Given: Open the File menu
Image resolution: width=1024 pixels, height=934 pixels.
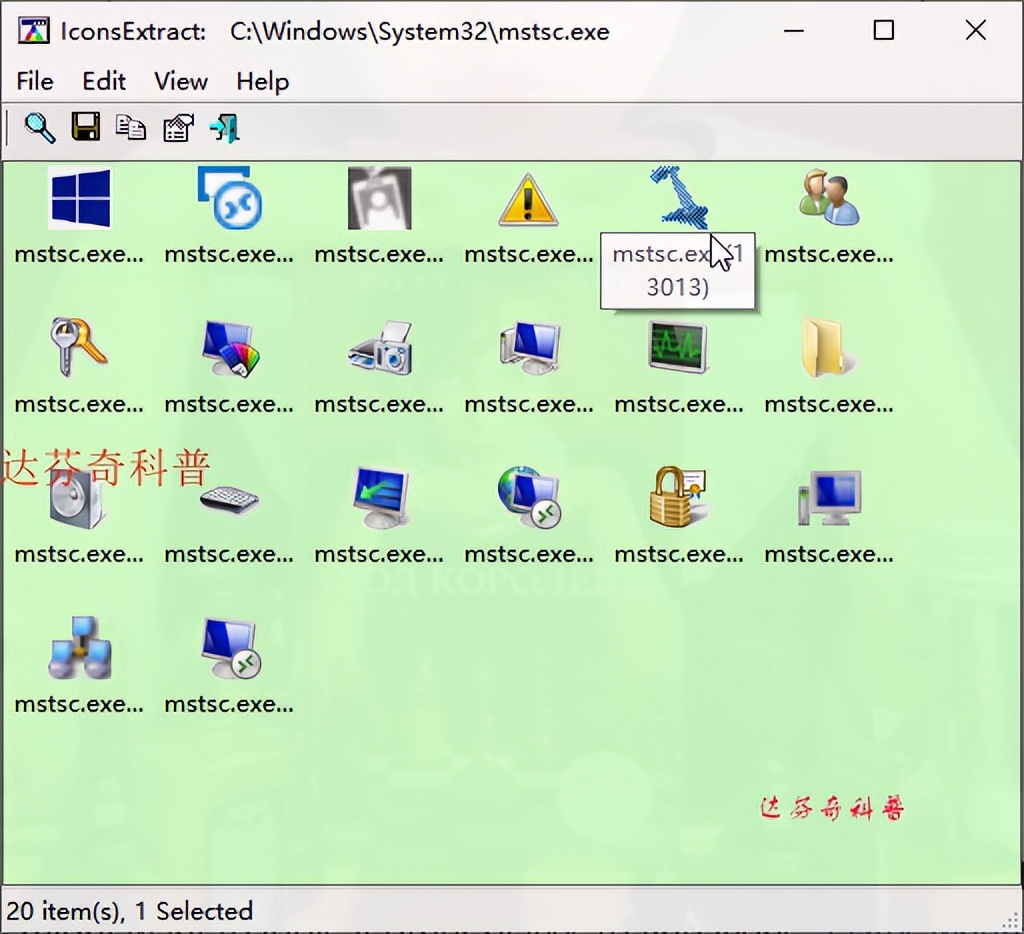Looking at the screenshot, I should [x=34, y=82].
